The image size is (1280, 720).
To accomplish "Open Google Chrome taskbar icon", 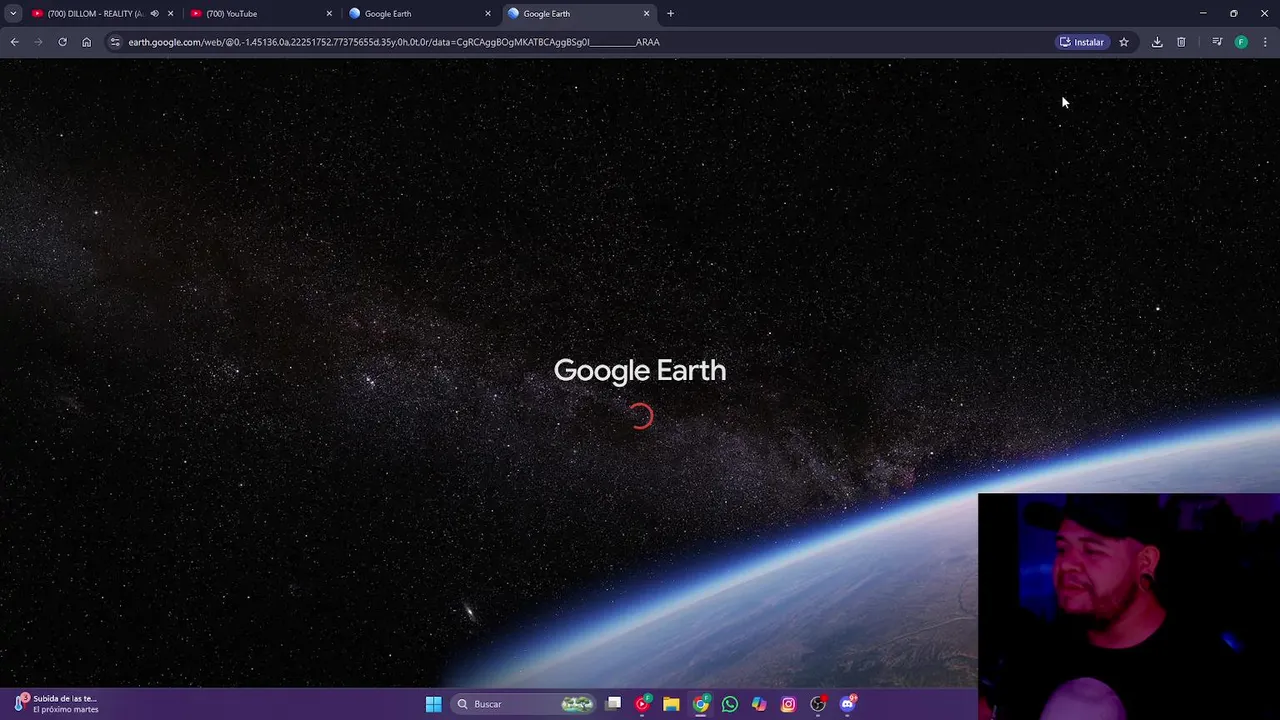I will 701,704.
